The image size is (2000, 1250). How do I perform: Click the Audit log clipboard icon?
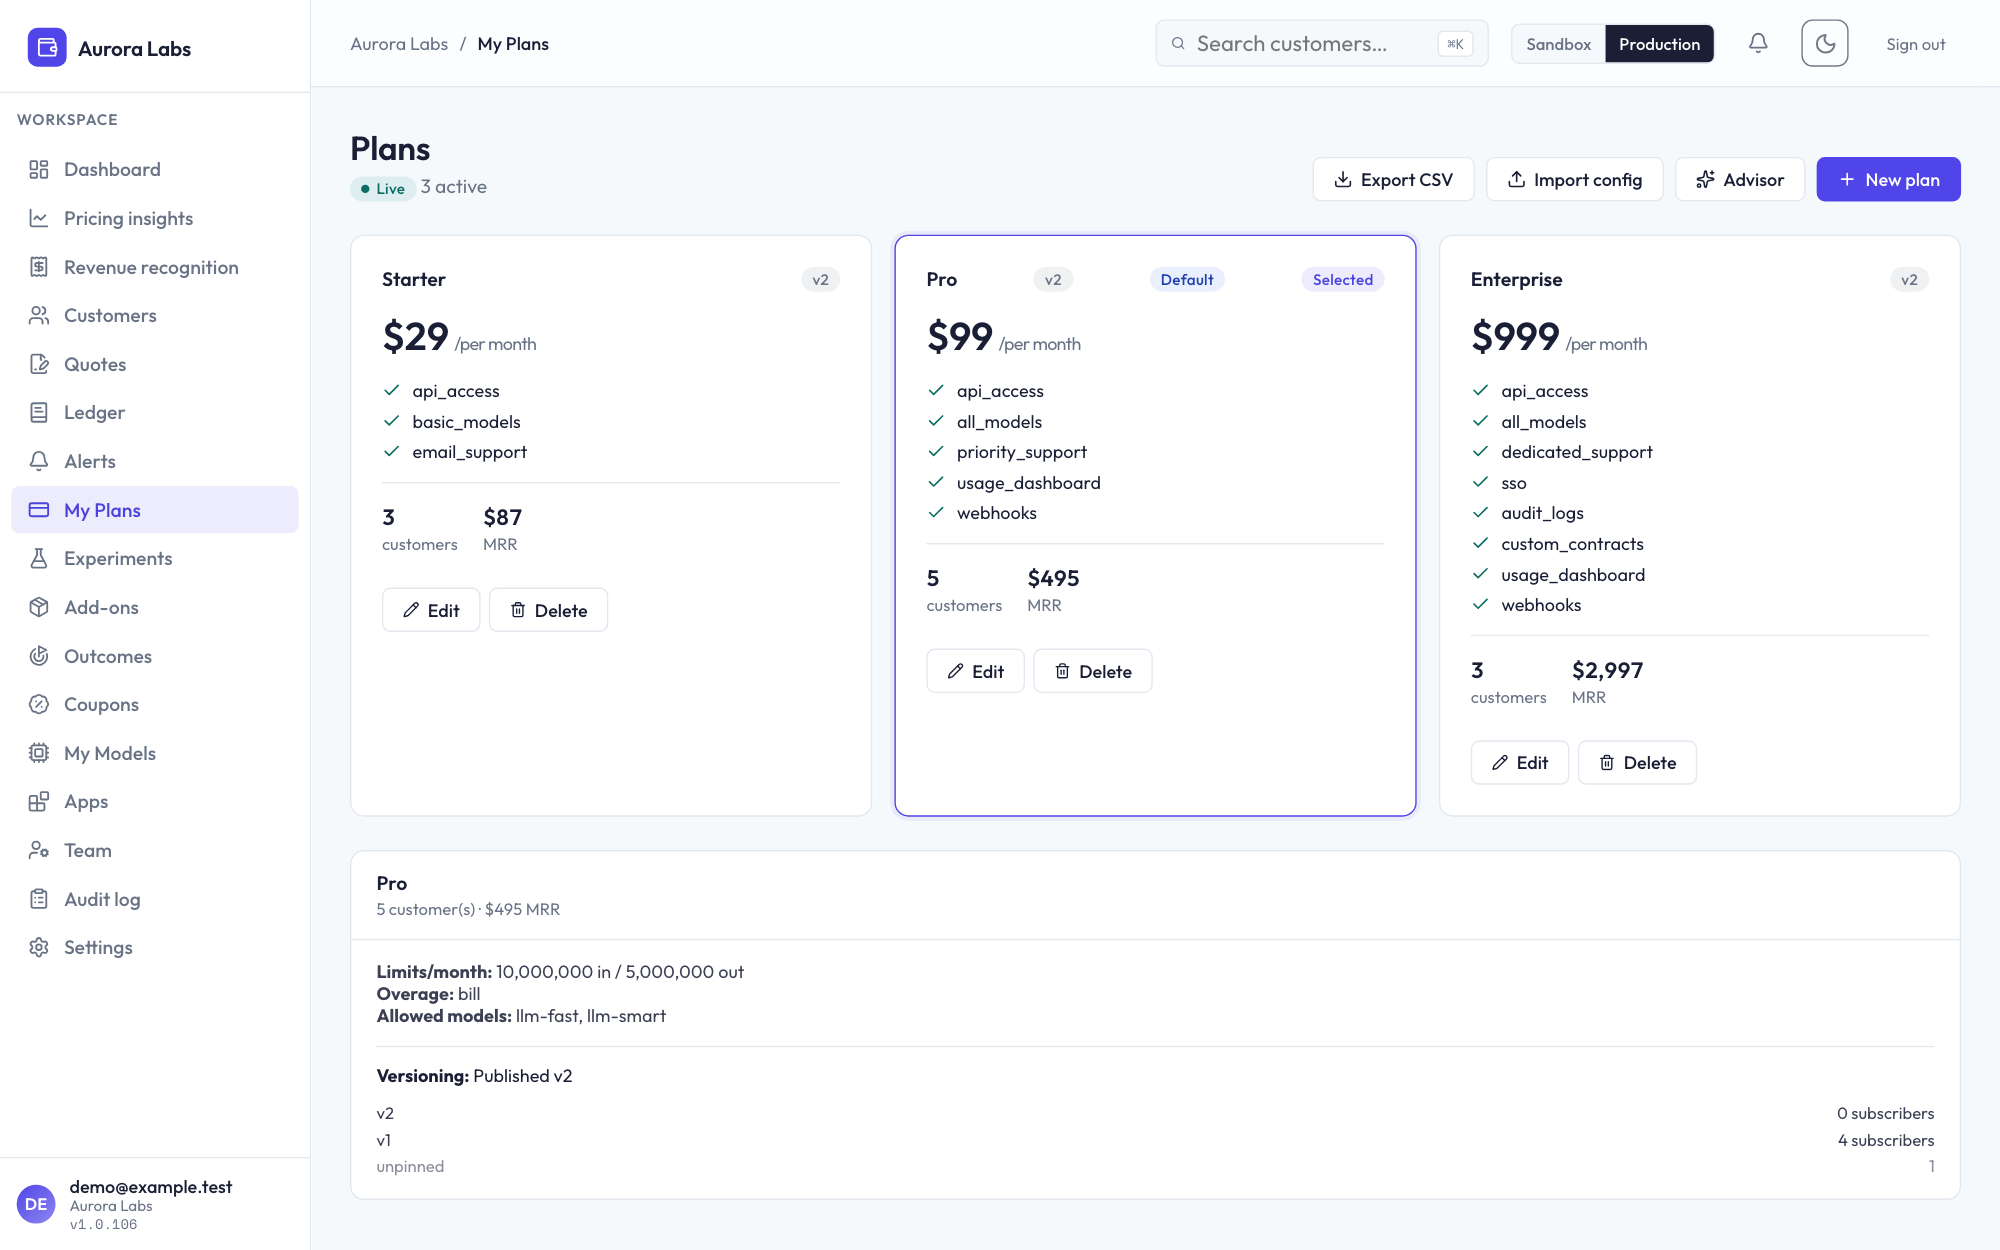pyautogui.click(x=39, y=899)
